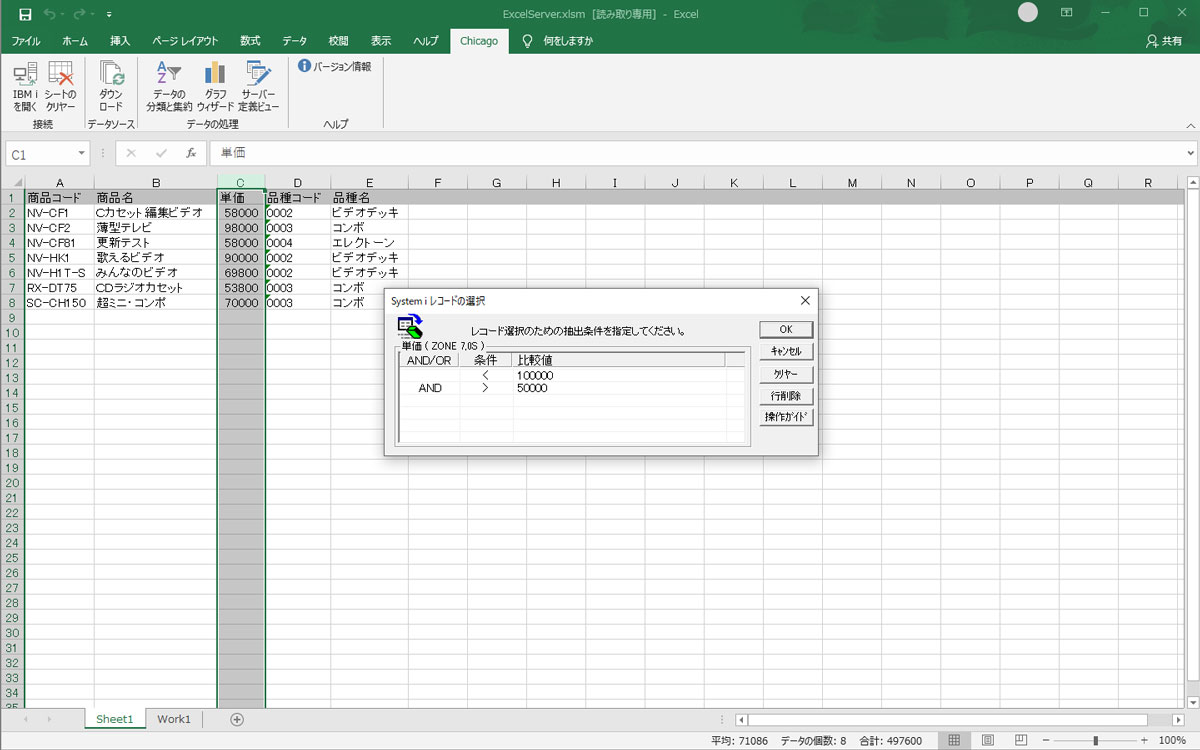
Task: Open the user account icon in title bar
Action: pos(1027,13)
